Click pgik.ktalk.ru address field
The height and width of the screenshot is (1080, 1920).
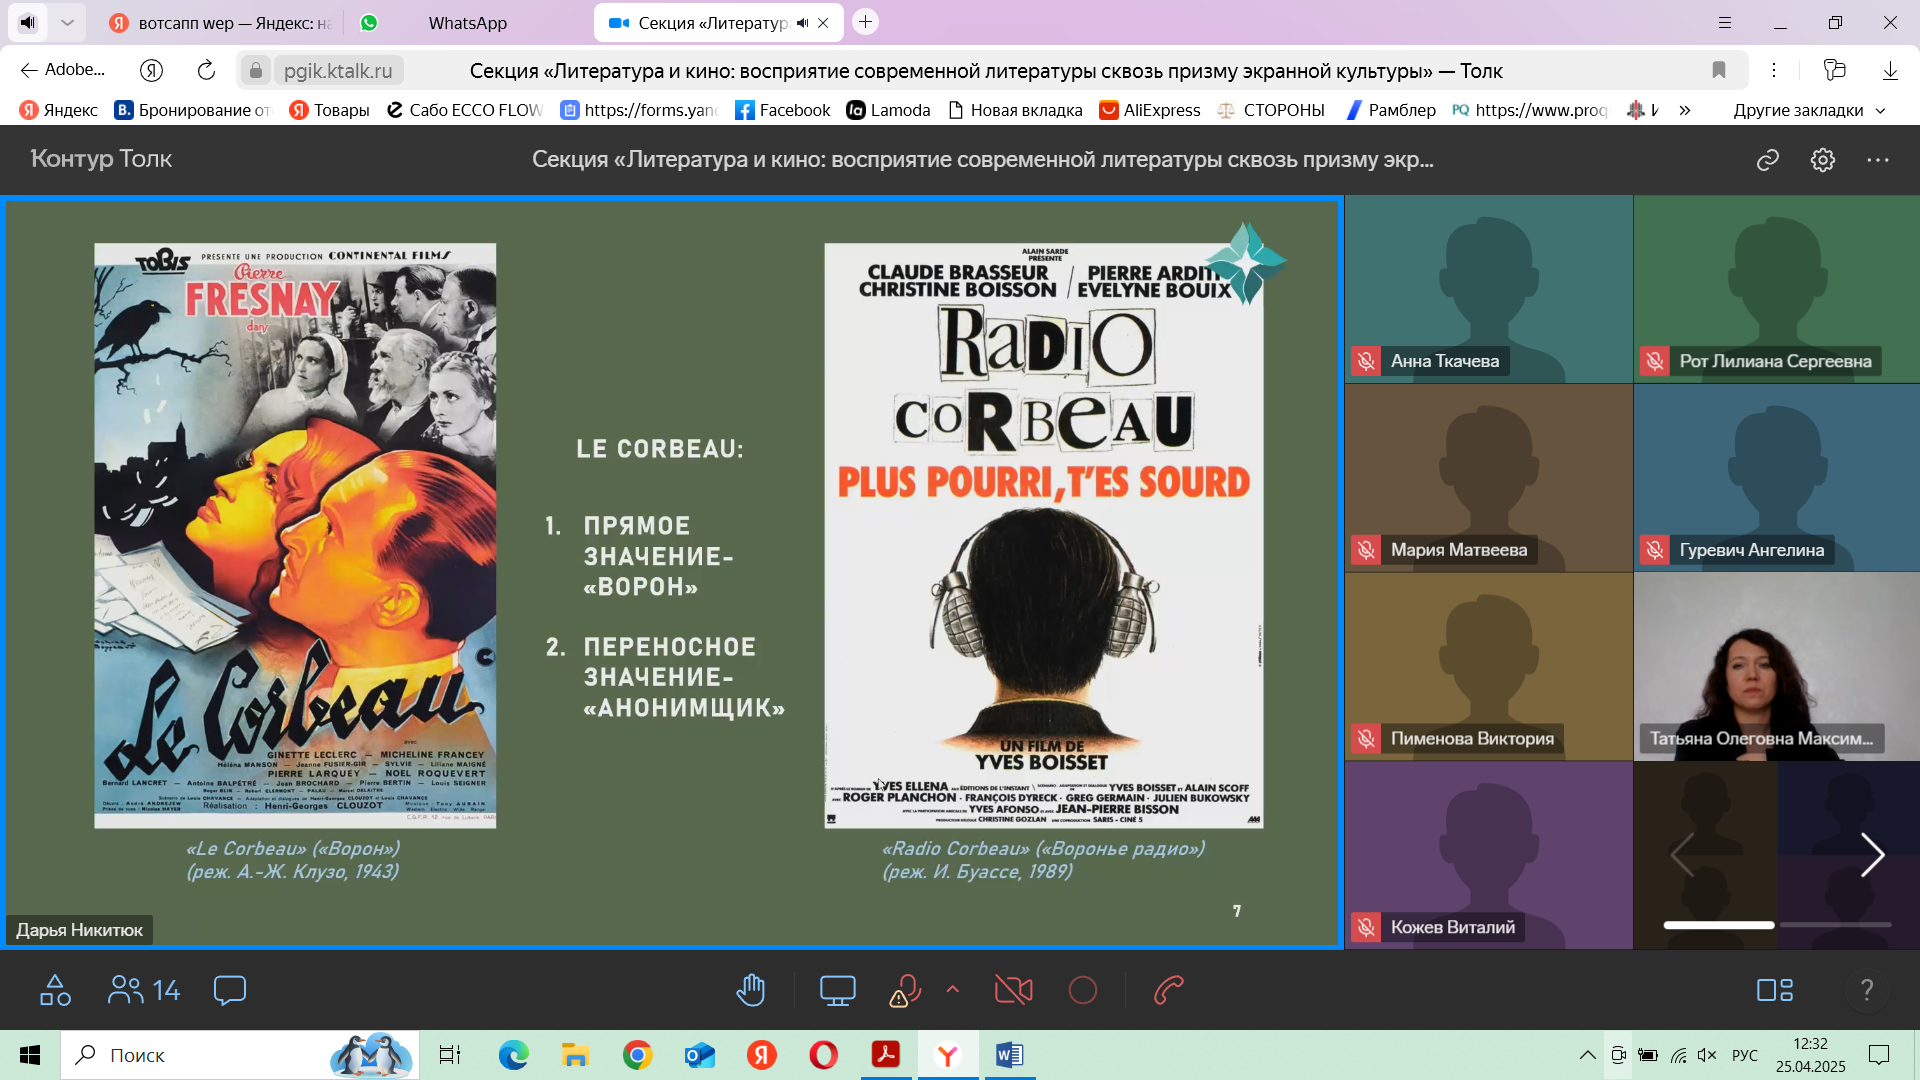coord(338,70)
